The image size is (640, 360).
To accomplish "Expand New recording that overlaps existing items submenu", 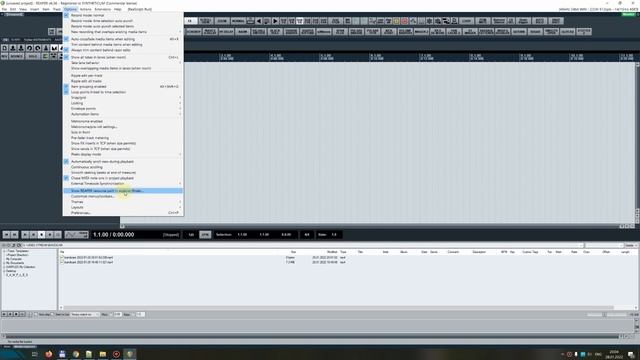I will [123, 32].
